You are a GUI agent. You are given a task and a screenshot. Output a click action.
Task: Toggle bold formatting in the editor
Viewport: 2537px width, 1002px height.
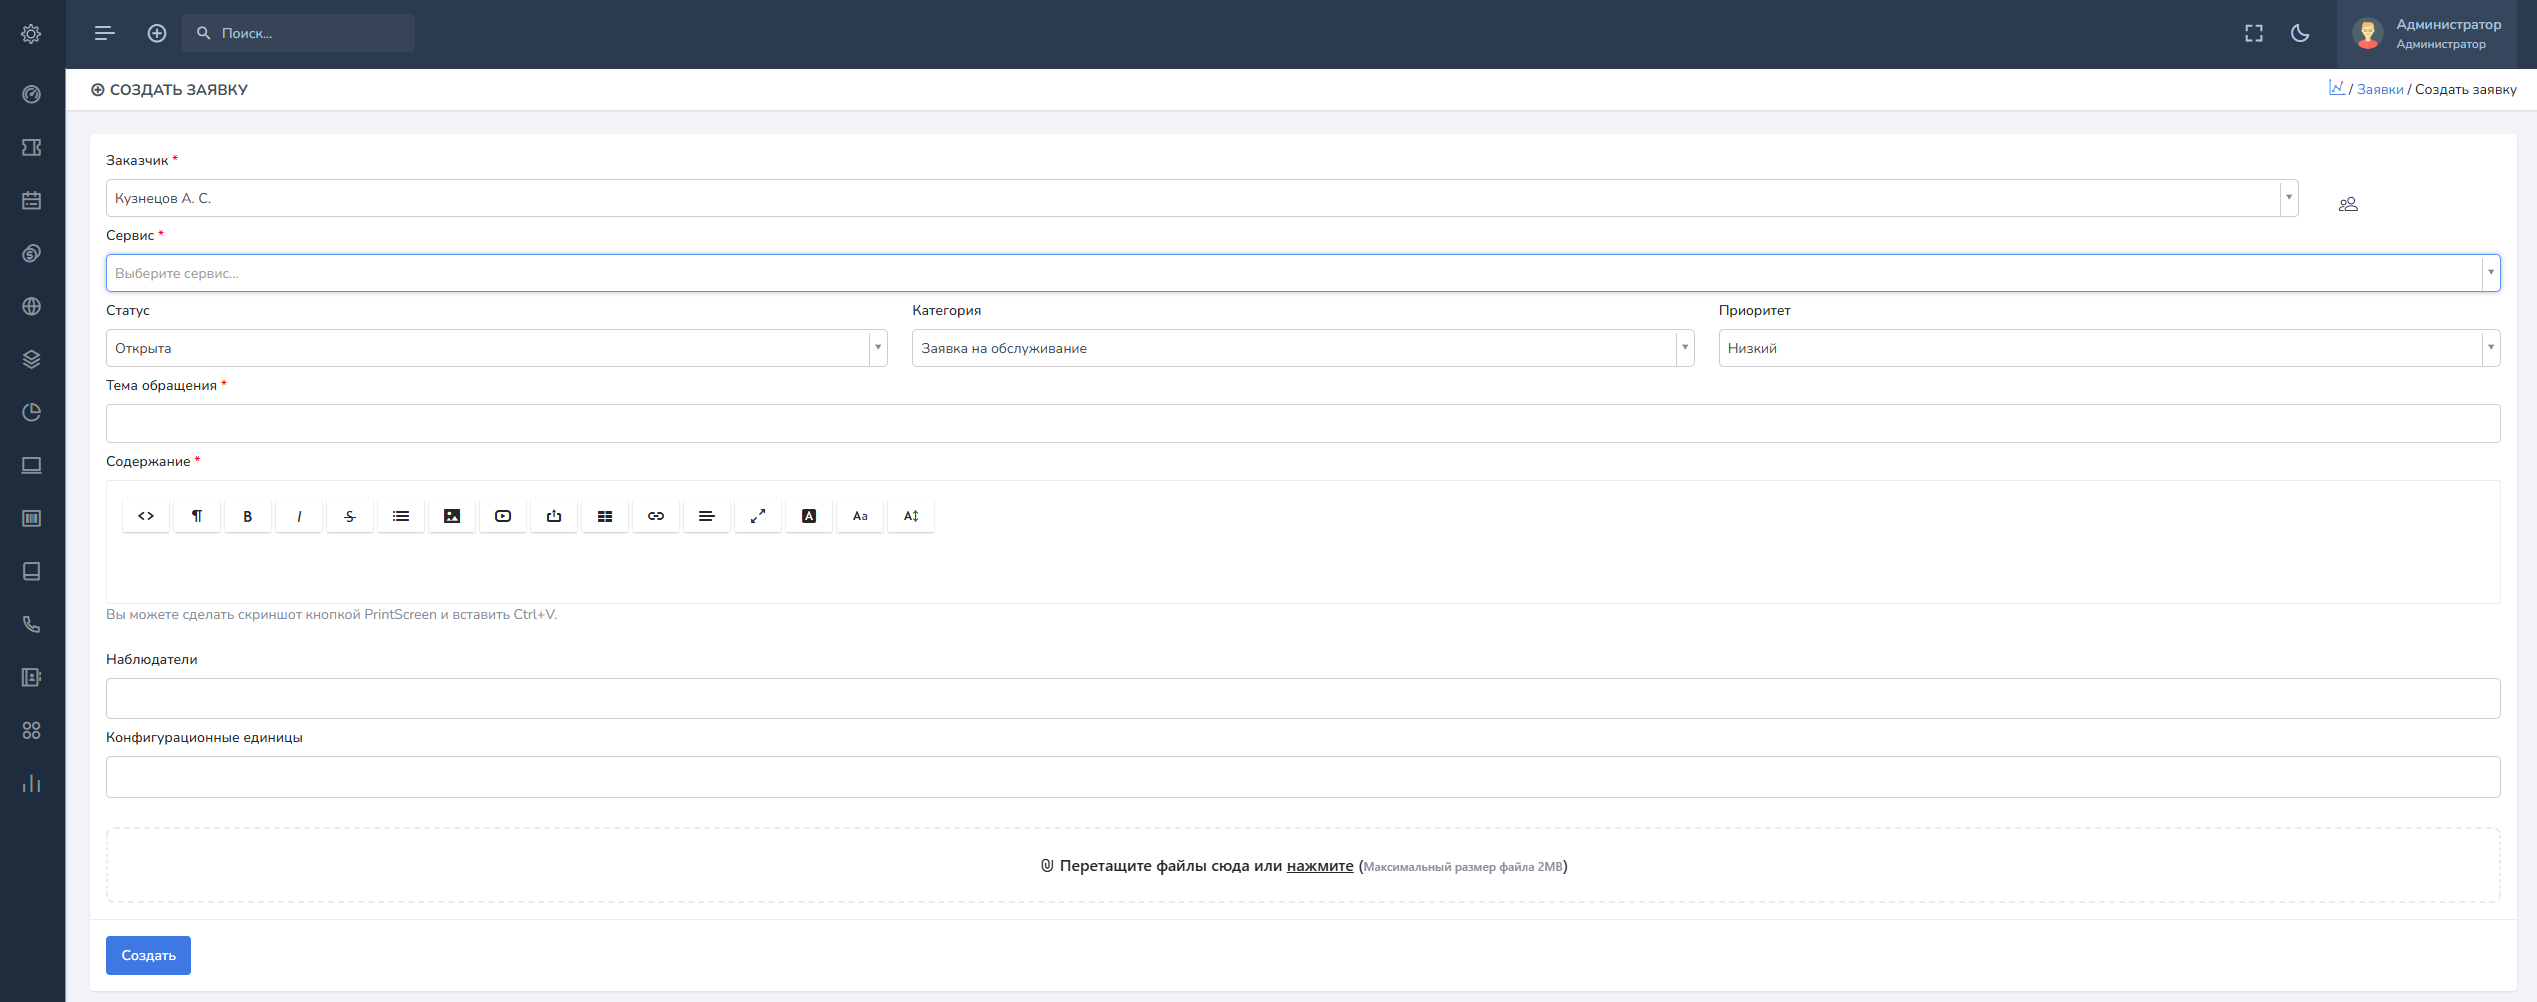click(247, 516)
